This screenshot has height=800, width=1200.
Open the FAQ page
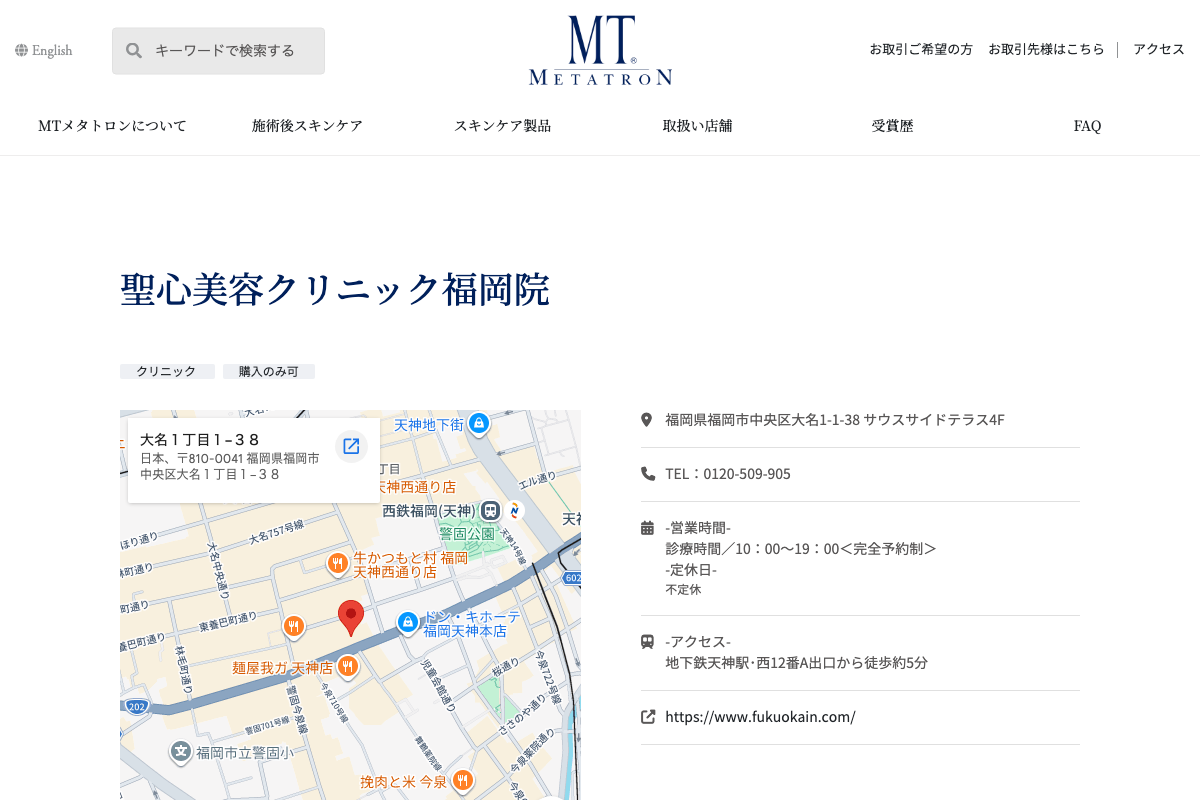1087,126
